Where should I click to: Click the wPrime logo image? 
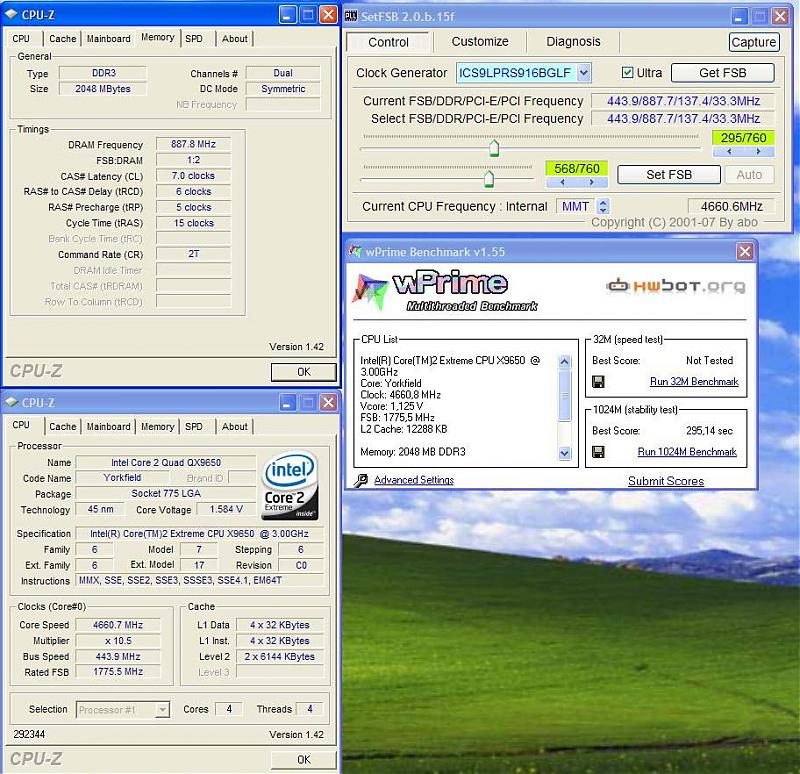pos(444,291)
